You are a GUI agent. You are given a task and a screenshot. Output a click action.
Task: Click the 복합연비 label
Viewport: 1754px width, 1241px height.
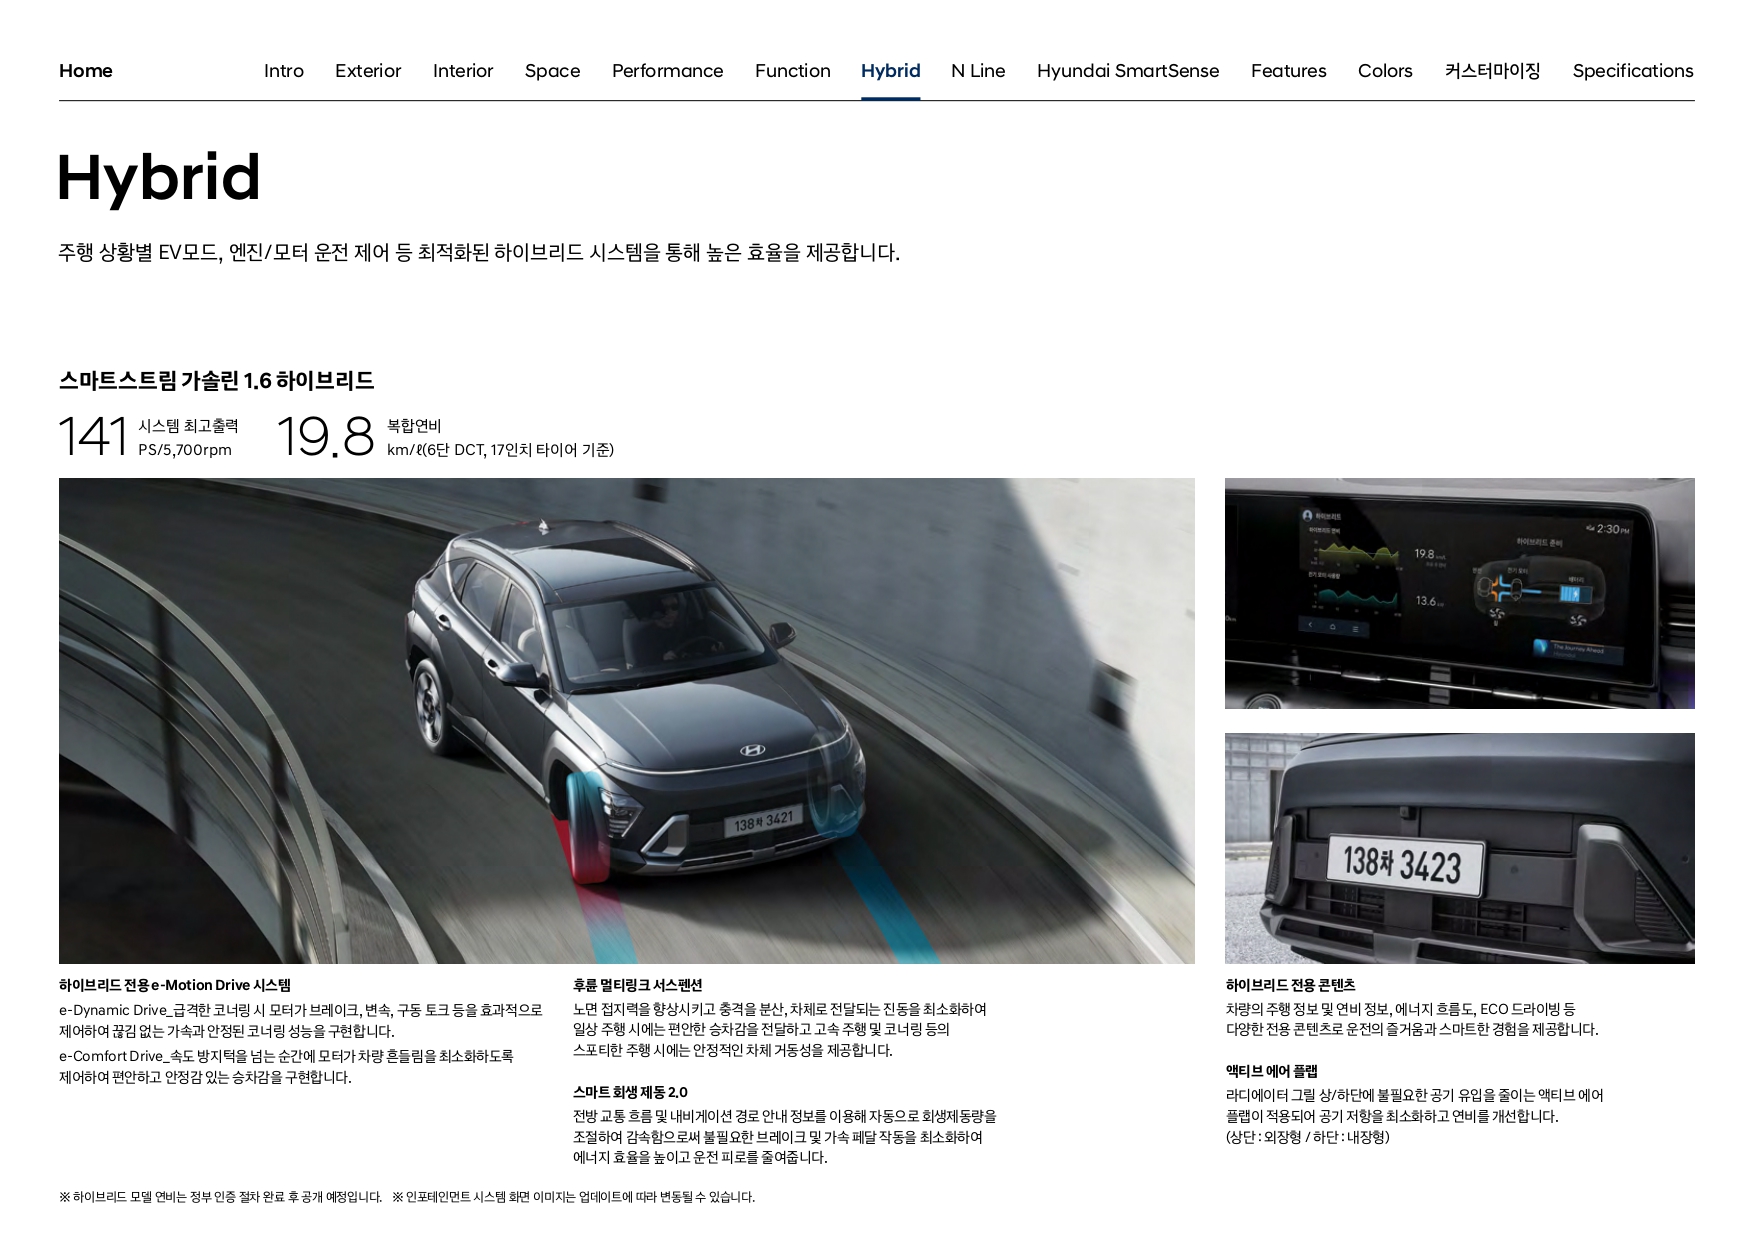pyautogui.click(x=414, y=426)
